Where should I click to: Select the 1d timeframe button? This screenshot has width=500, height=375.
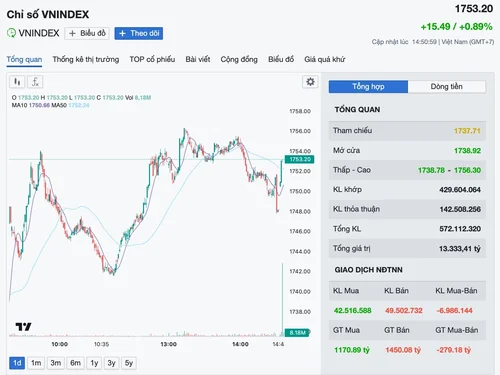[x=17, y=363]
